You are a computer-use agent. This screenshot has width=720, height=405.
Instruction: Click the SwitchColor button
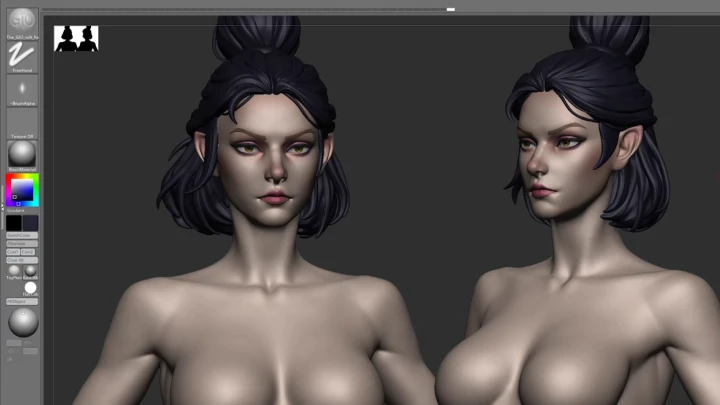pyautogui.click(x=22, y=235)
